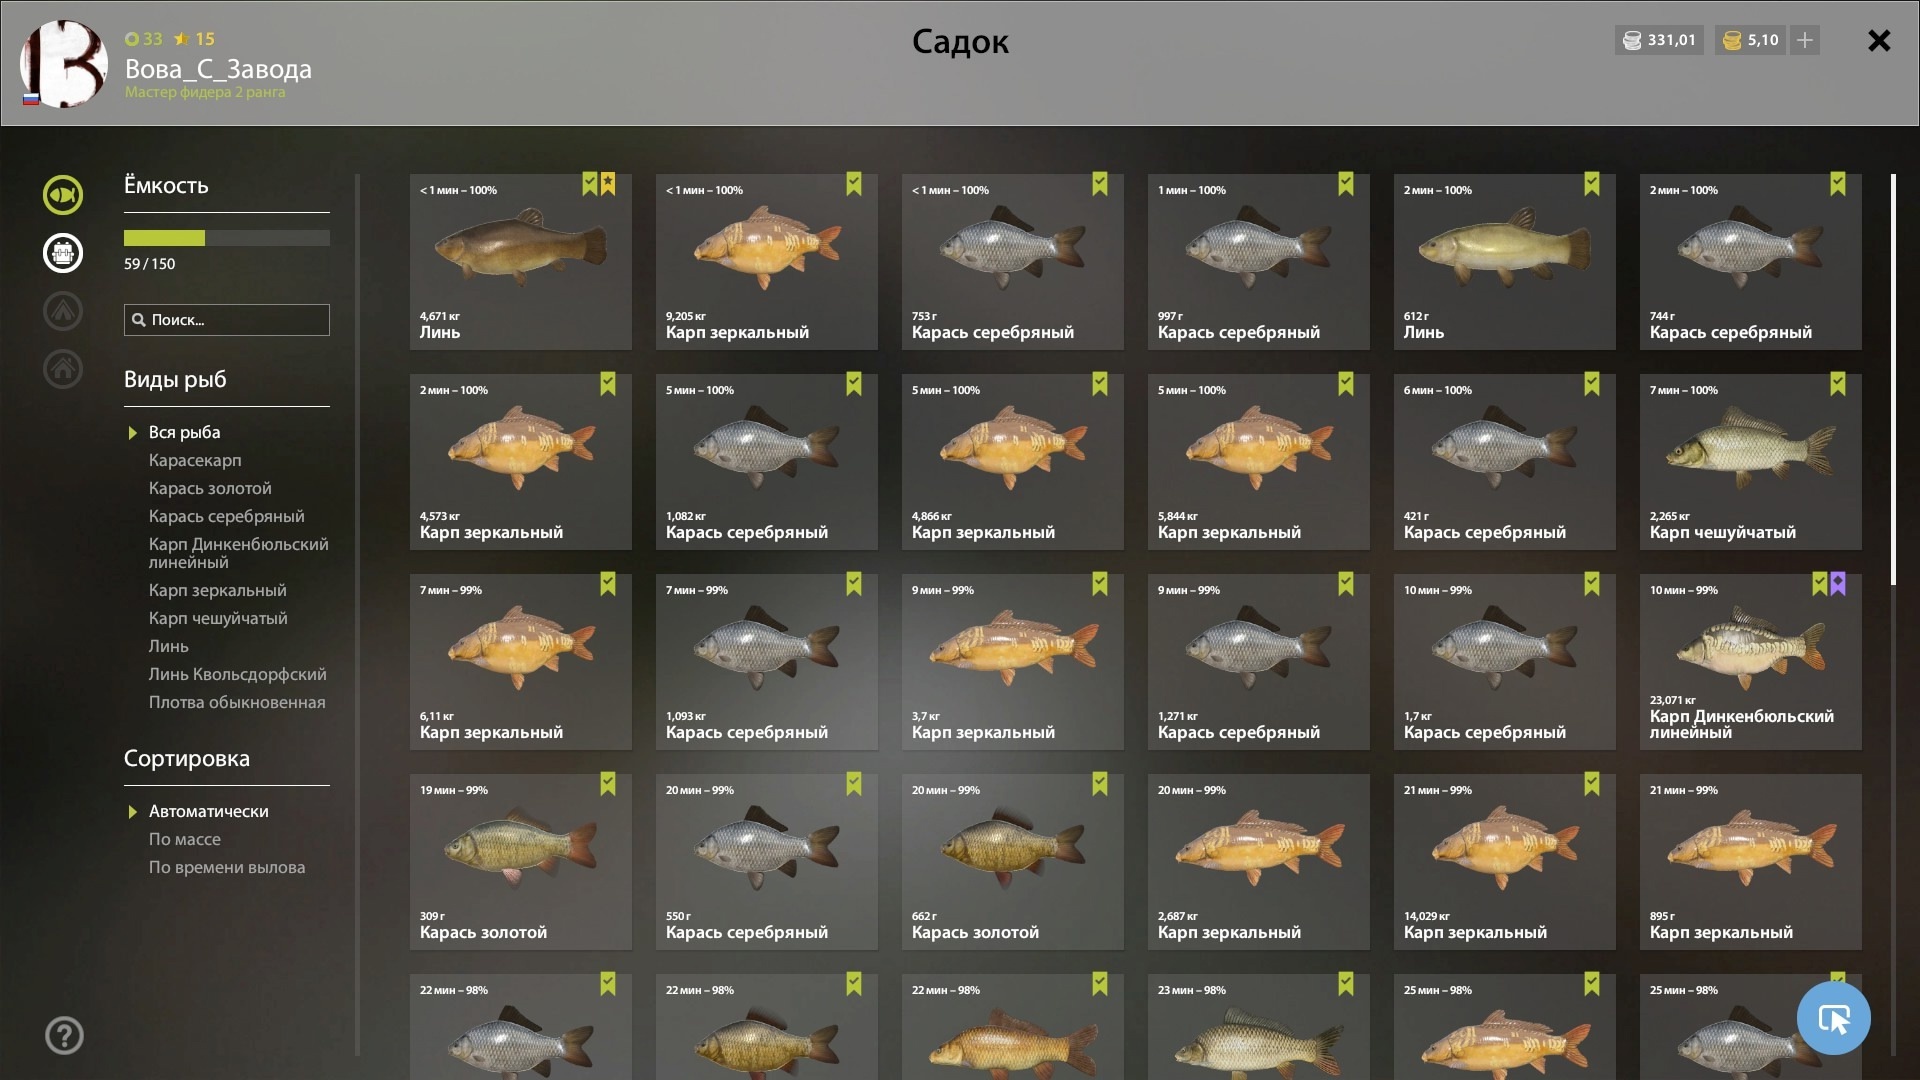The image size is (1920, 1080).
Task: Select Автоматически sorting option
Action: coord(208,812)
